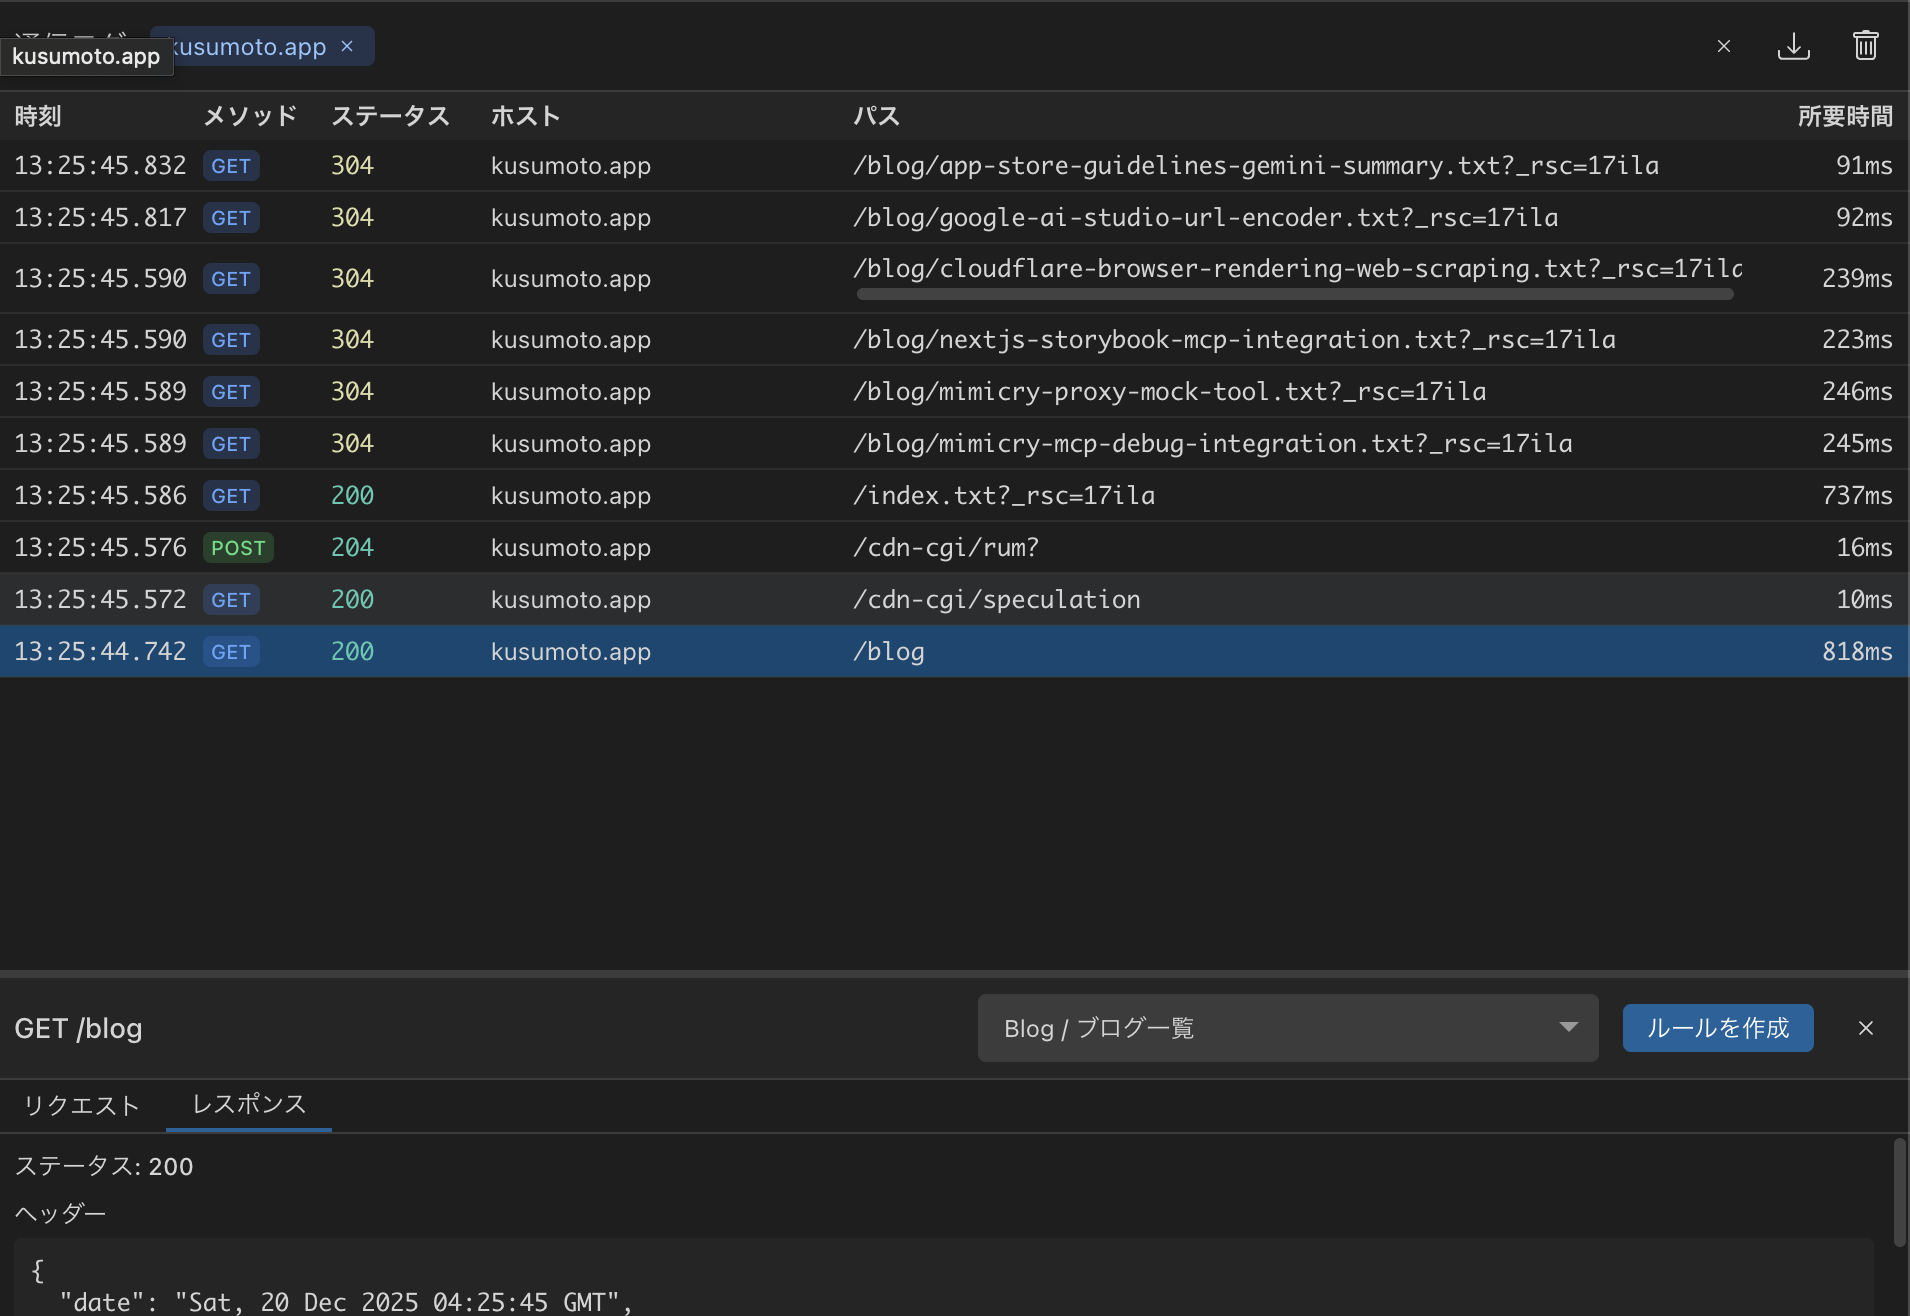Select the app-store-guidelines-gemini-summary request row
This screenshot has width=1910, height=1316.
[954, 166]
